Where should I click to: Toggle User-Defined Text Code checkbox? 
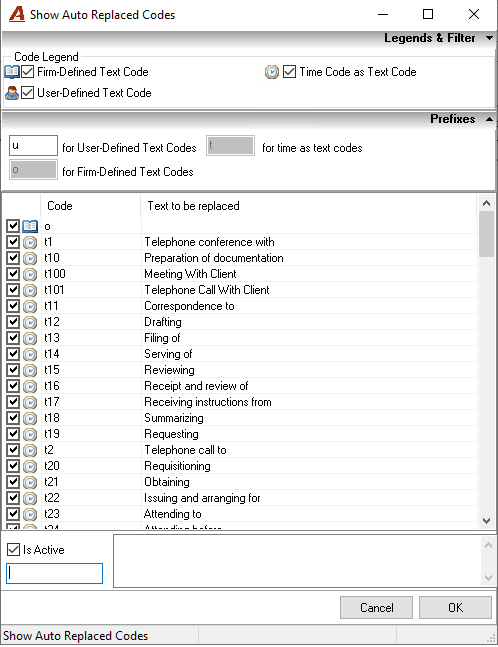(x=28, y=92)
